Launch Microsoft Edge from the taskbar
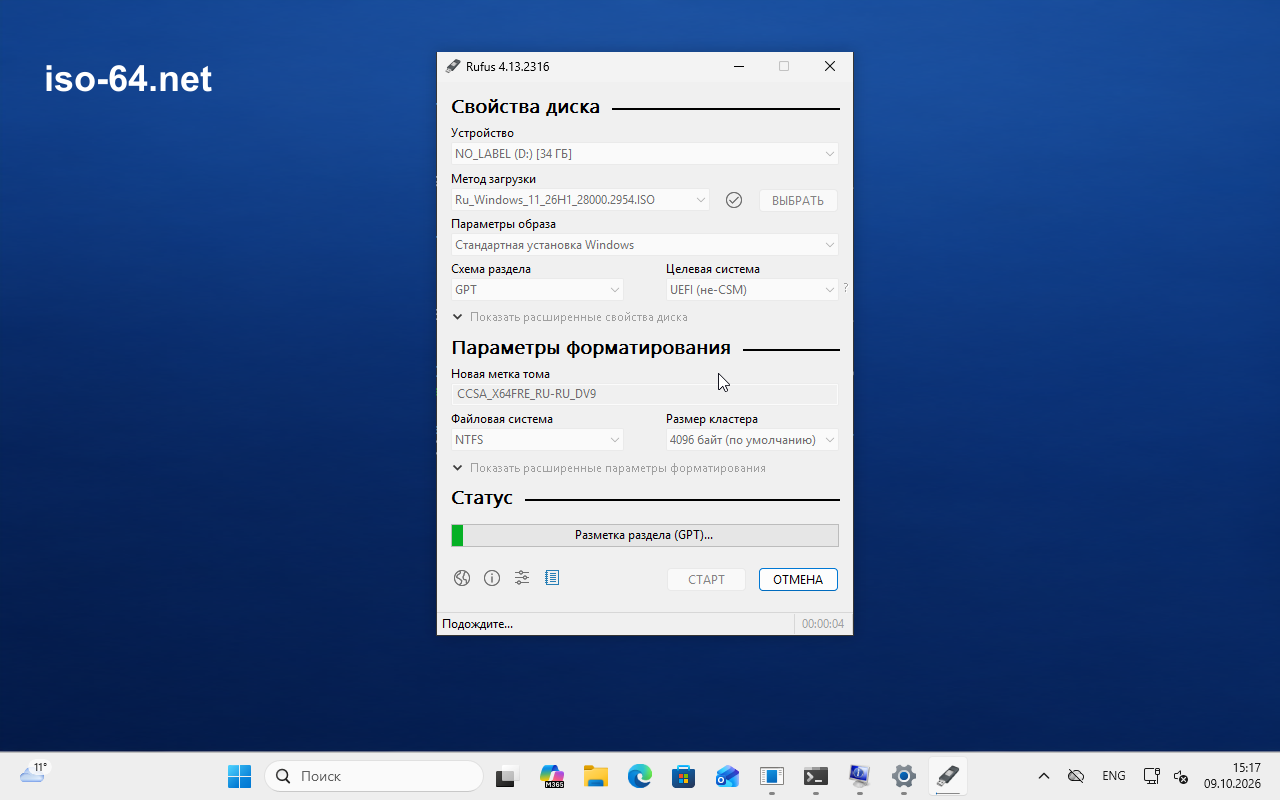The width and height of the screenshot is (1280, 800). tap(640, 776)
